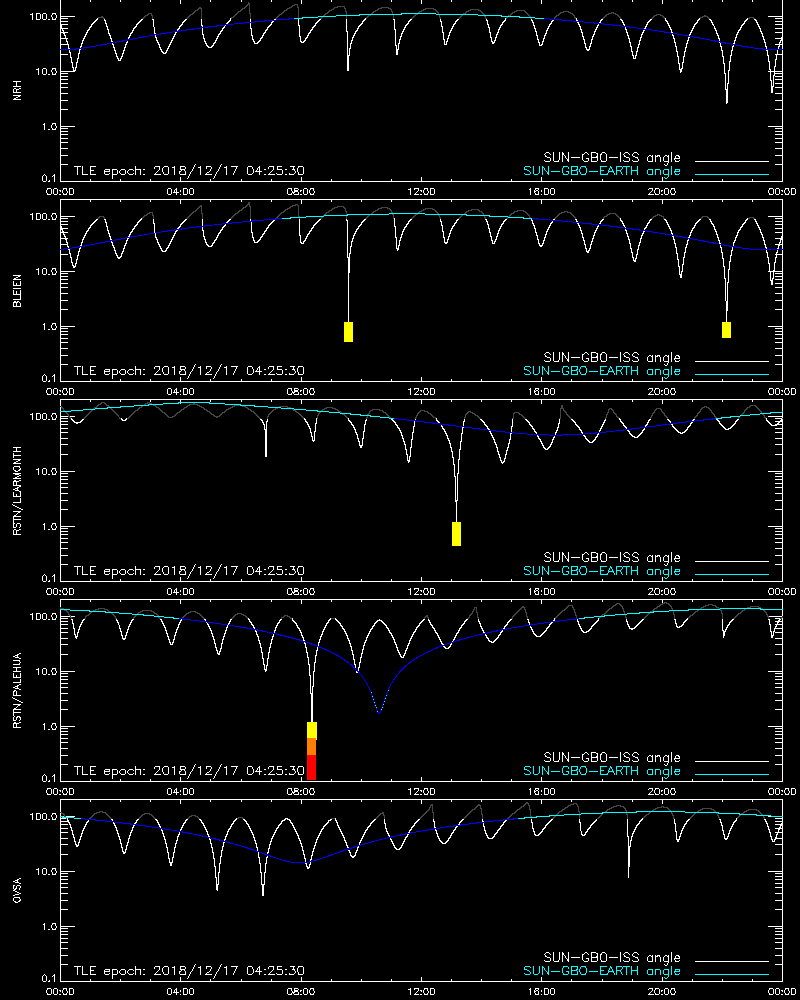Click the TLE epoch text in the RSTN/LEARMONTH plot
This screenshot has width=800, height=1000.
point(189,571)
